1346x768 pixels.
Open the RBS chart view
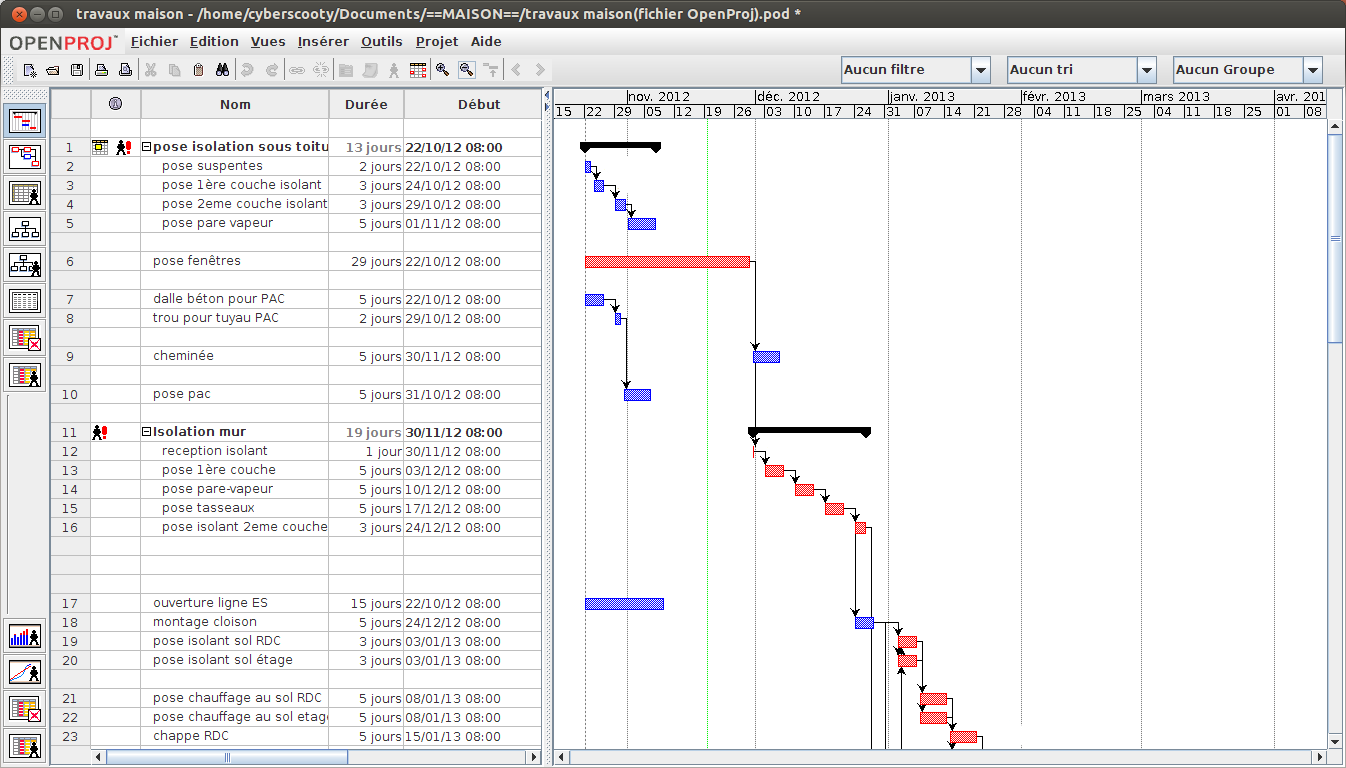(25, 265)
